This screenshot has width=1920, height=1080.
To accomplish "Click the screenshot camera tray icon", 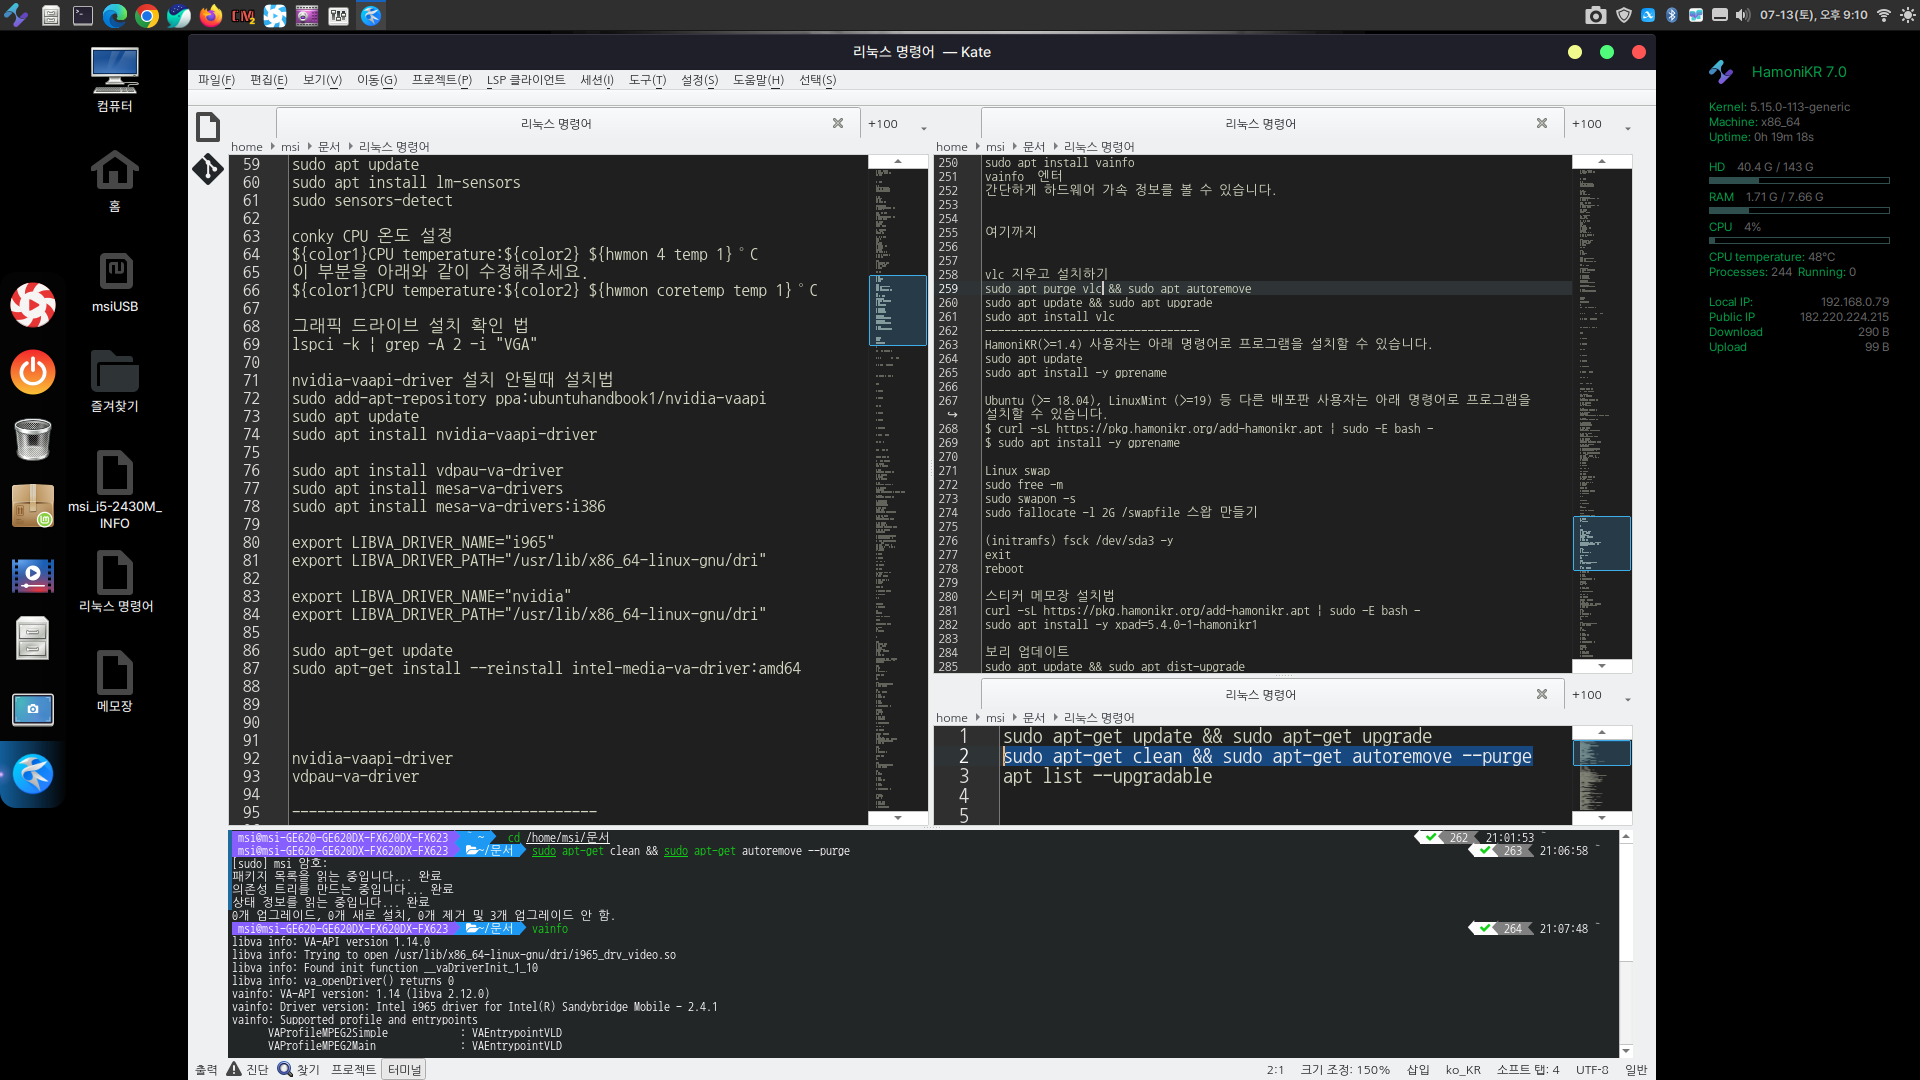I will pyautogui.click(x=1596, y=15).
